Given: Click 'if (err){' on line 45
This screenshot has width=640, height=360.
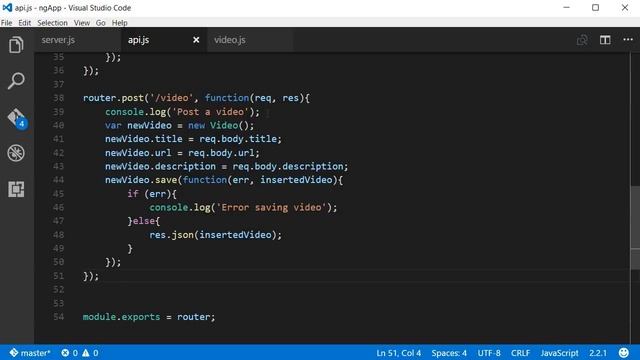Looking at the screenshot, I should pyautogui.click(x=152, y=194).
